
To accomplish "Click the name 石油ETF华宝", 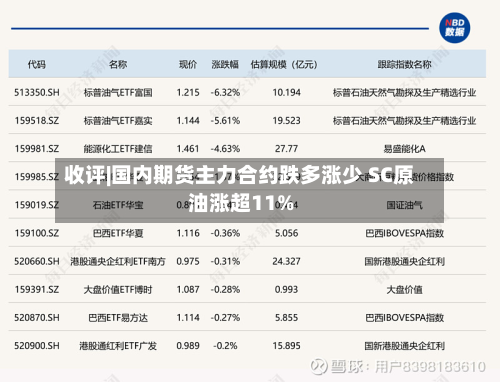I will pyautogui.click(x=118, y=205).
